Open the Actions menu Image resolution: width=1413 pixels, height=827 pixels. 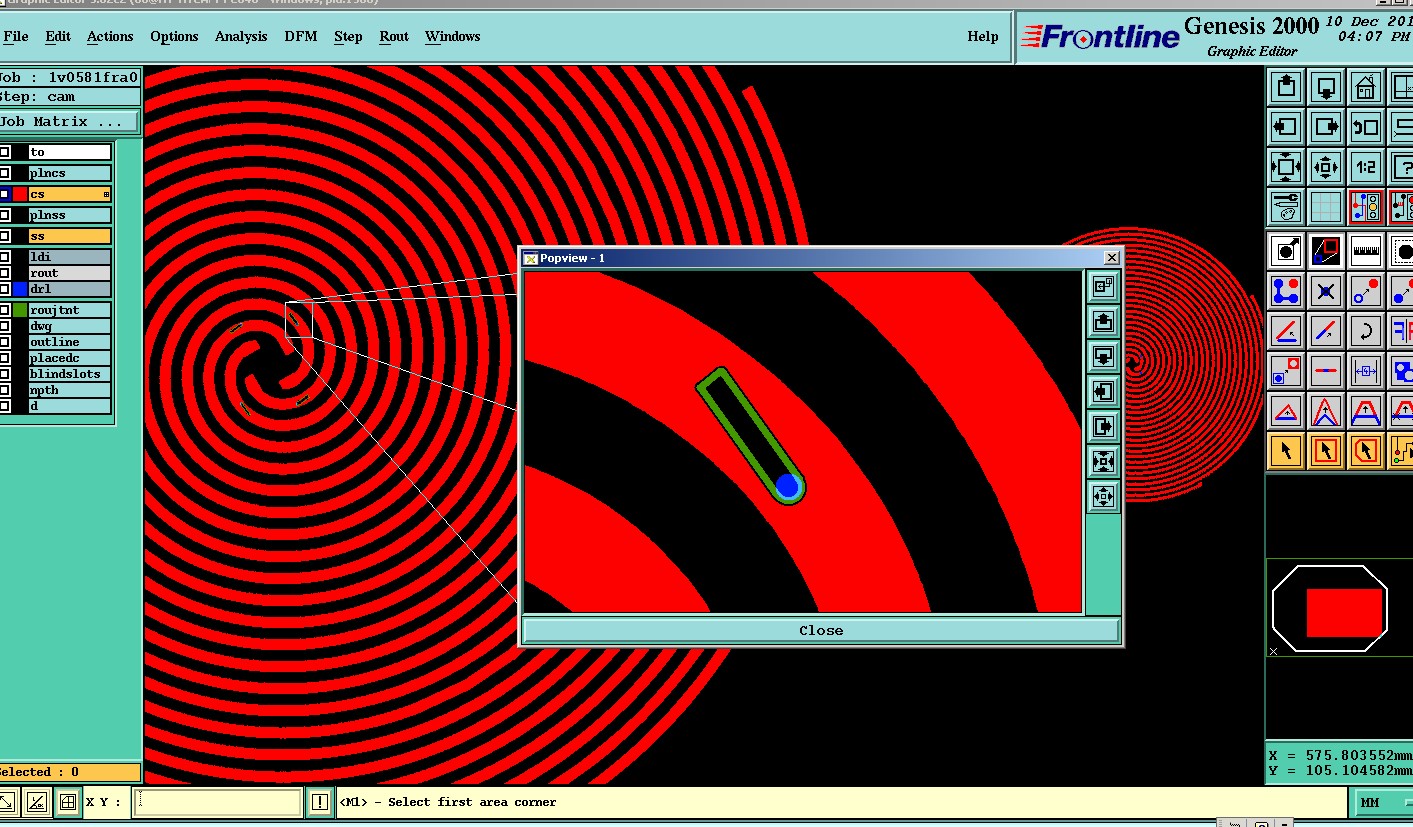(x=110, y=36)
